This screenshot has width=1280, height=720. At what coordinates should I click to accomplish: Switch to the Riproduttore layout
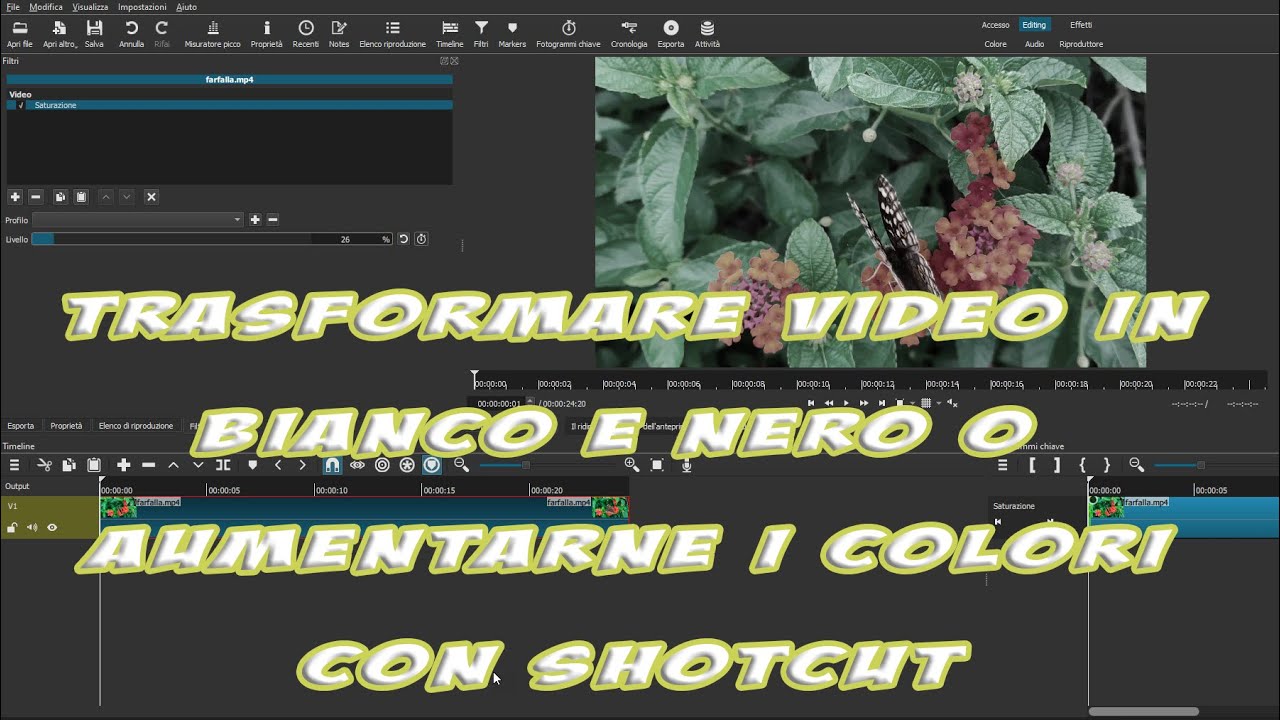point(1081,44)
